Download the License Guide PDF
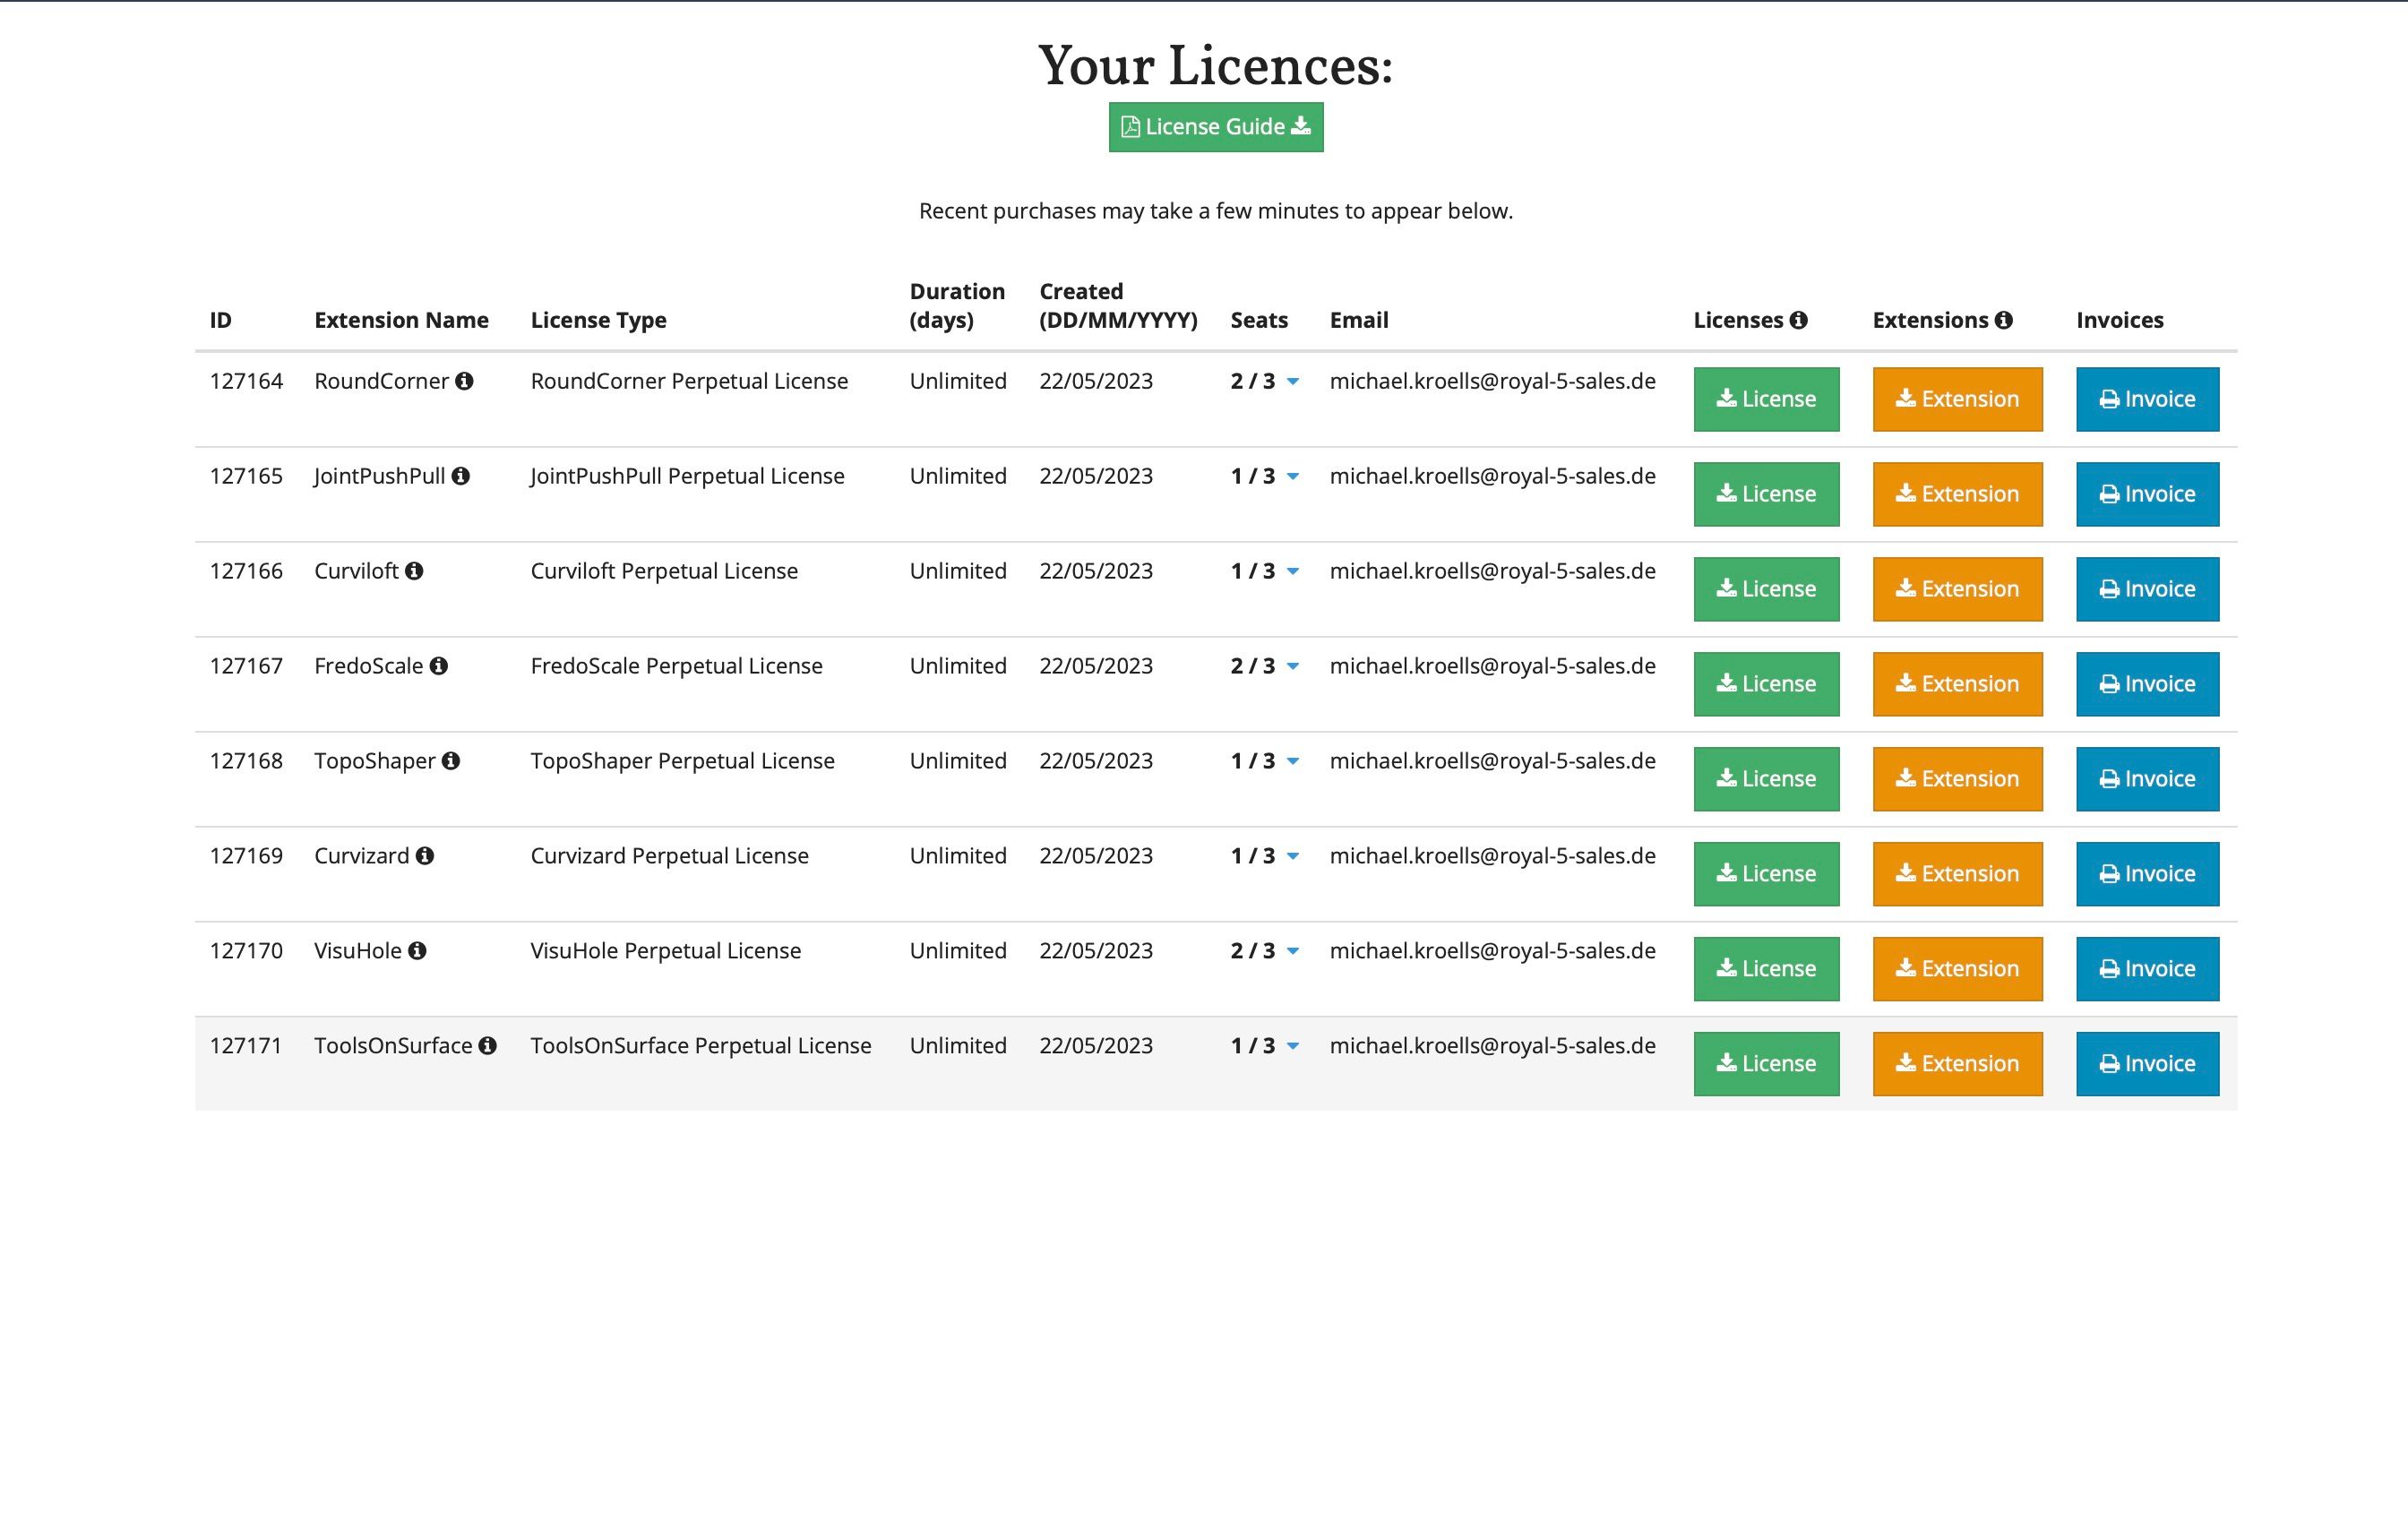 (x=1215, y=127)
